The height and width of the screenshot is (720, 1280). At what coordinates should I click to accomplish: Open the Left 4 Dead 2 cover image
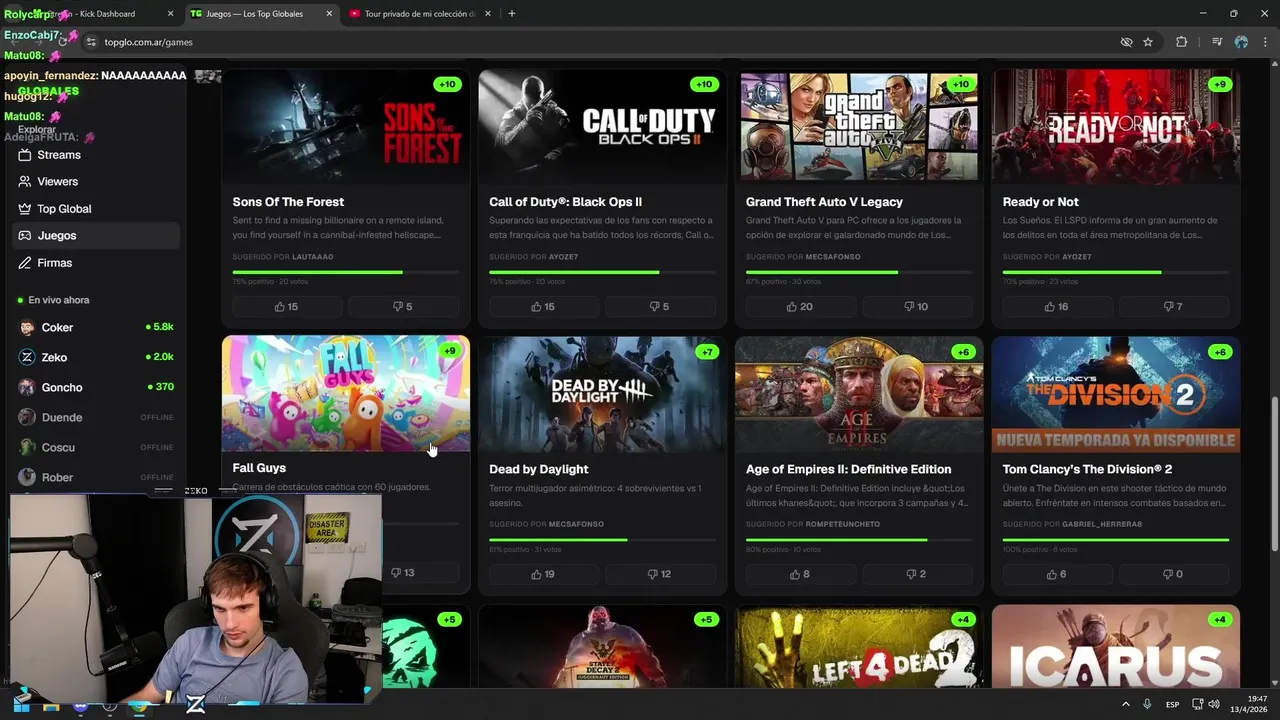click(x=859, y=646)
